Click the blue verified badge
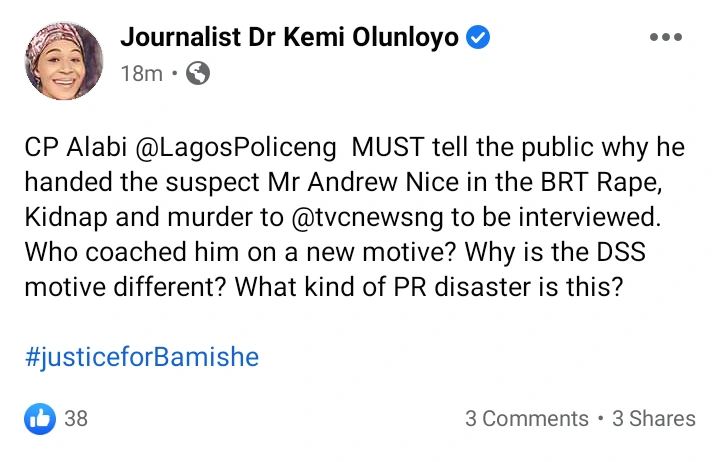Viewport: 720px width, 462px height. (x=479, y=38)
